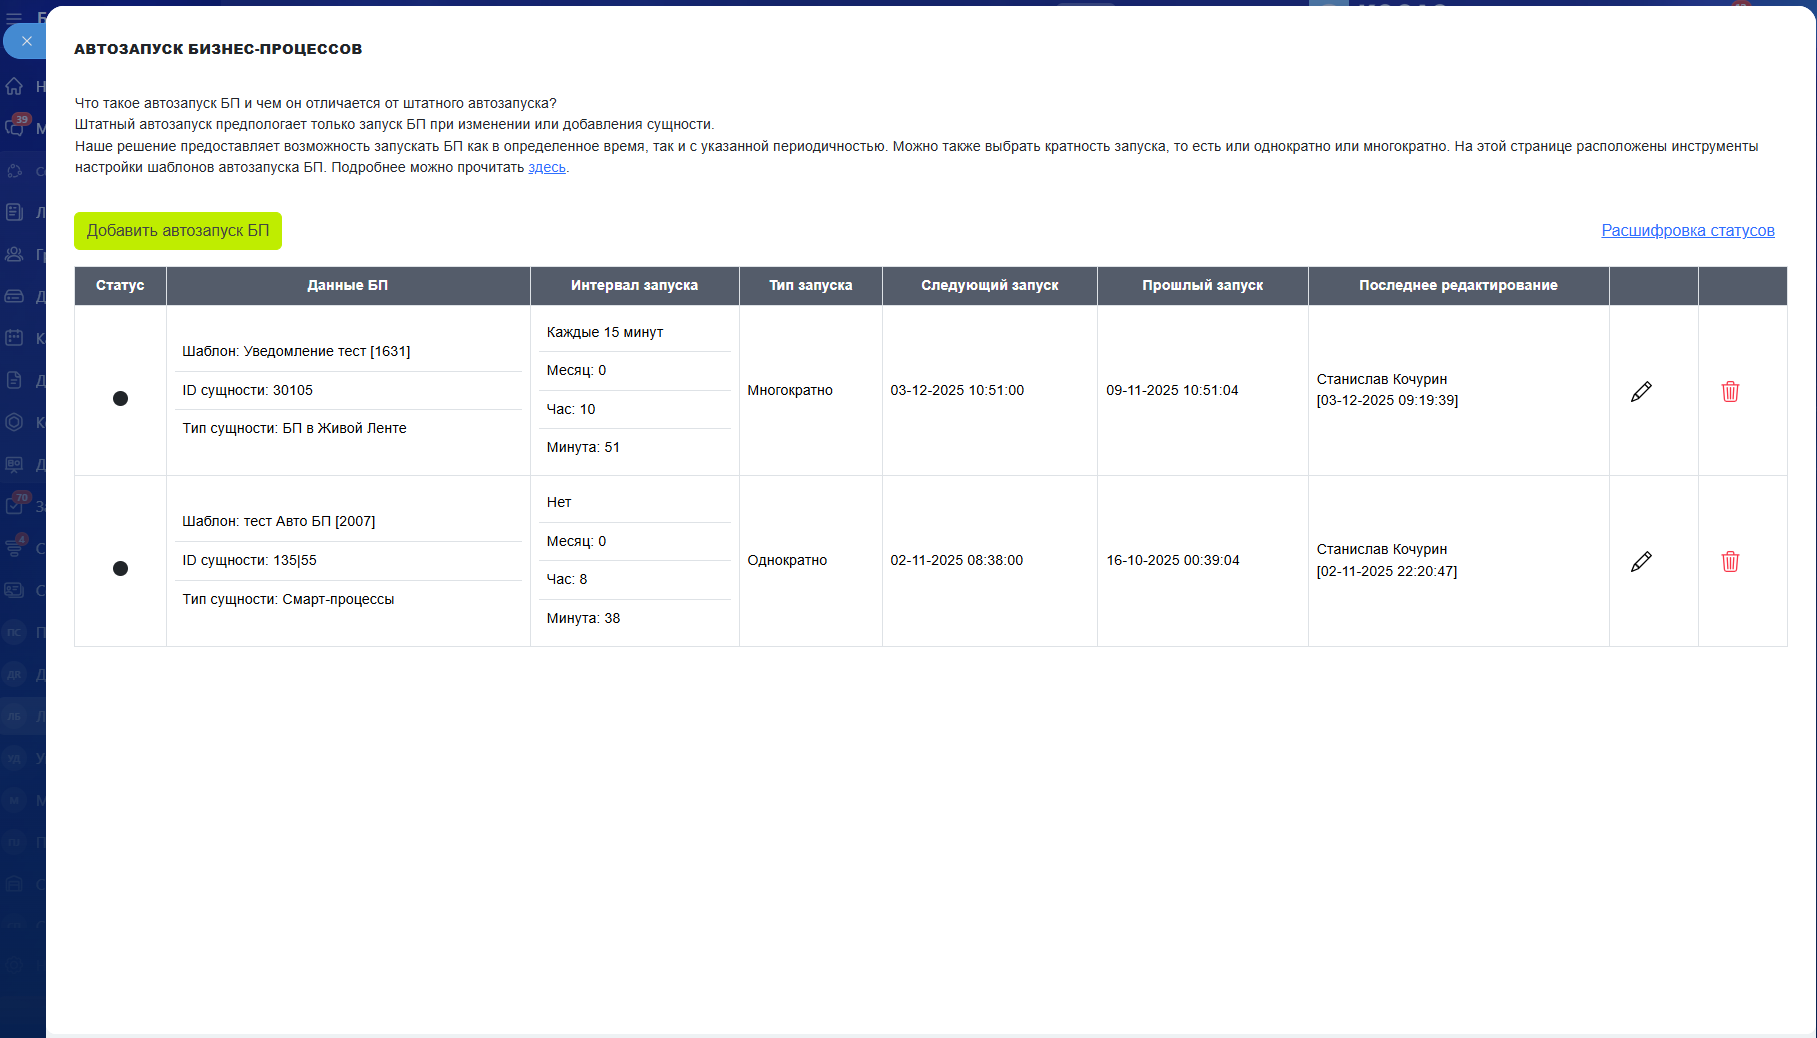Click edit timestamp [03-12-2025 09:19:39]
The width and height of the screenshot is (1817, 1038).
(1387, 400)
